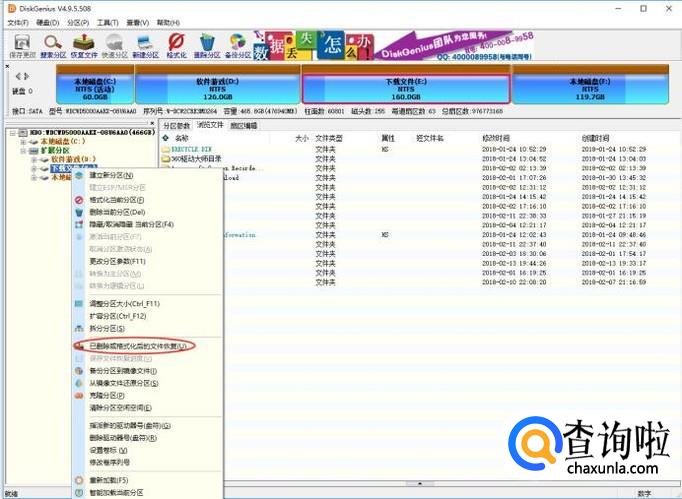682x499 pixels.
Task: Expand the 软件游戏(D:) tree node
Action: pyautogui.click(x=33, y=160)
